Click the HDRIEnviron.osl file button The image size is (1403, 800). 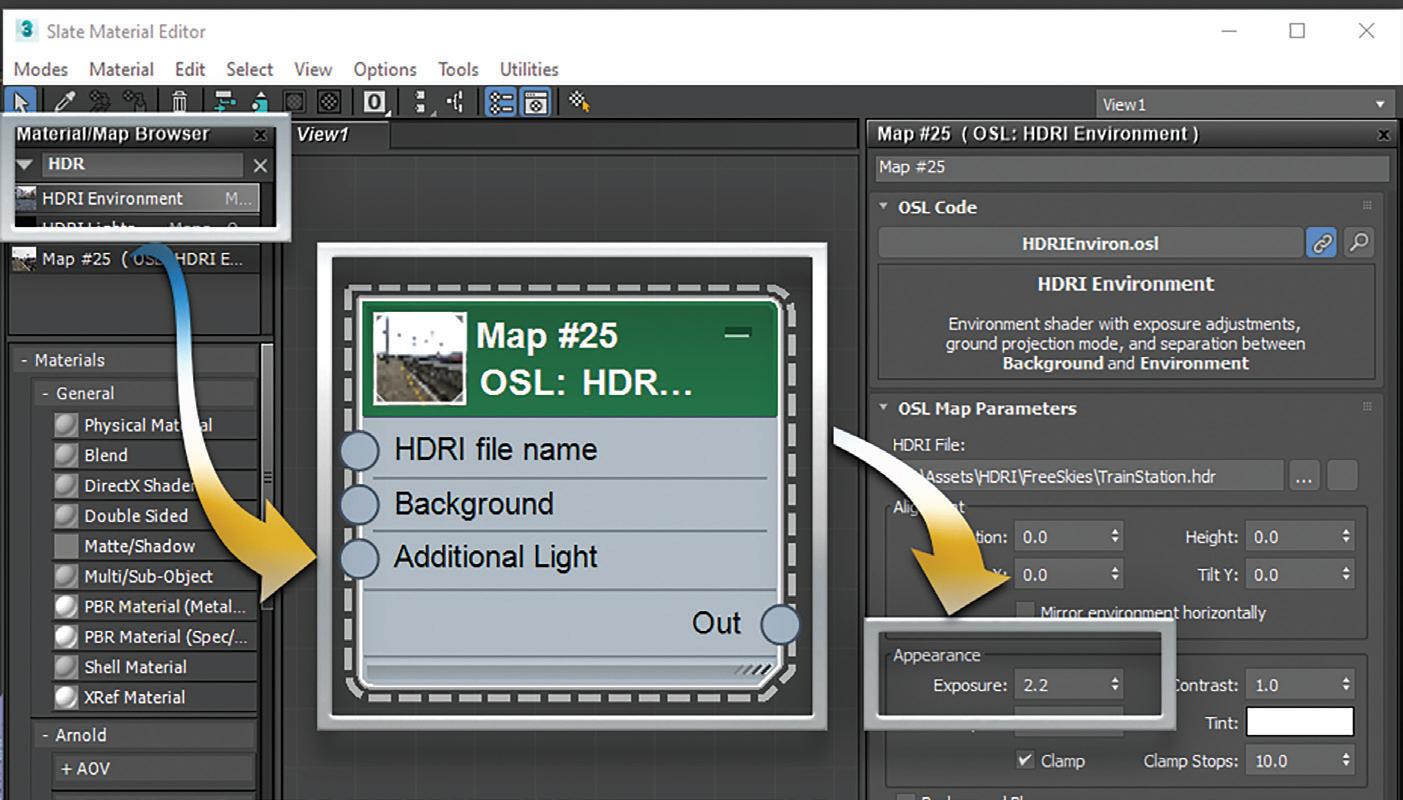coord(1090,243)
